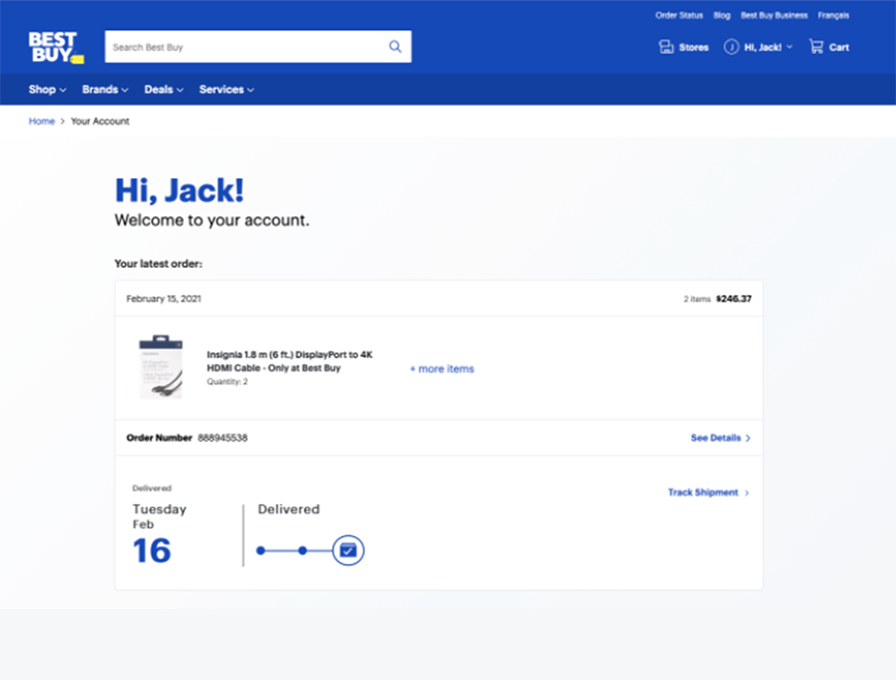896x680 pixels.
Task: Expand the Brands menu
Action: 105,89
